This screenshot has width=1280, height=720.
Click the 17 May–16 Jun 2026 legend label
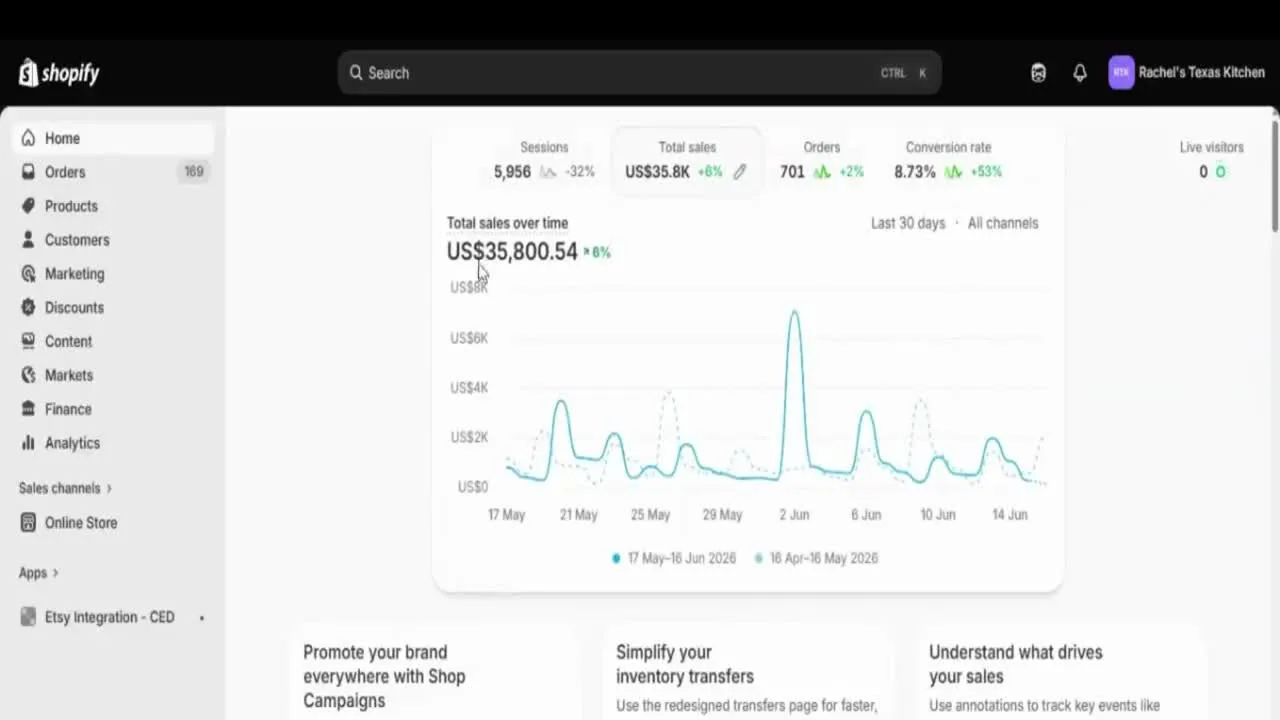(681, 558)
